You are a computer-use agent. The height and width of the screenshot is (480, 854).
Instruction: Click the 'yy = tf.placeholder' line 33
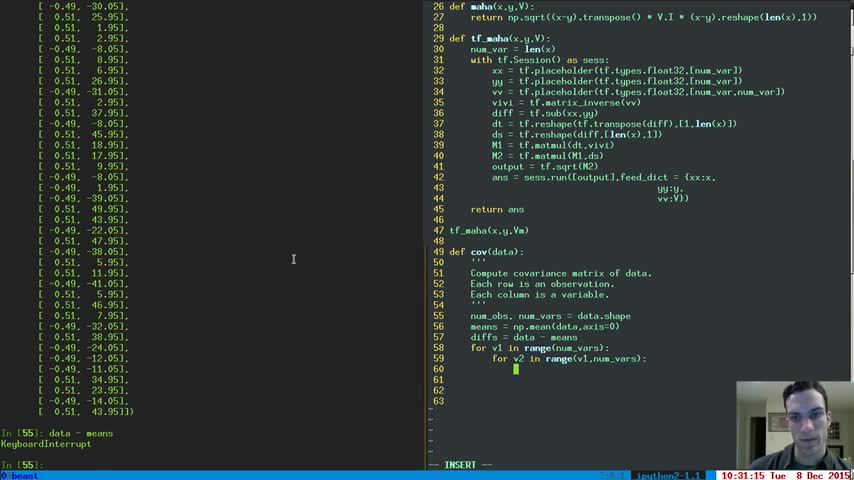coord(617,81)
